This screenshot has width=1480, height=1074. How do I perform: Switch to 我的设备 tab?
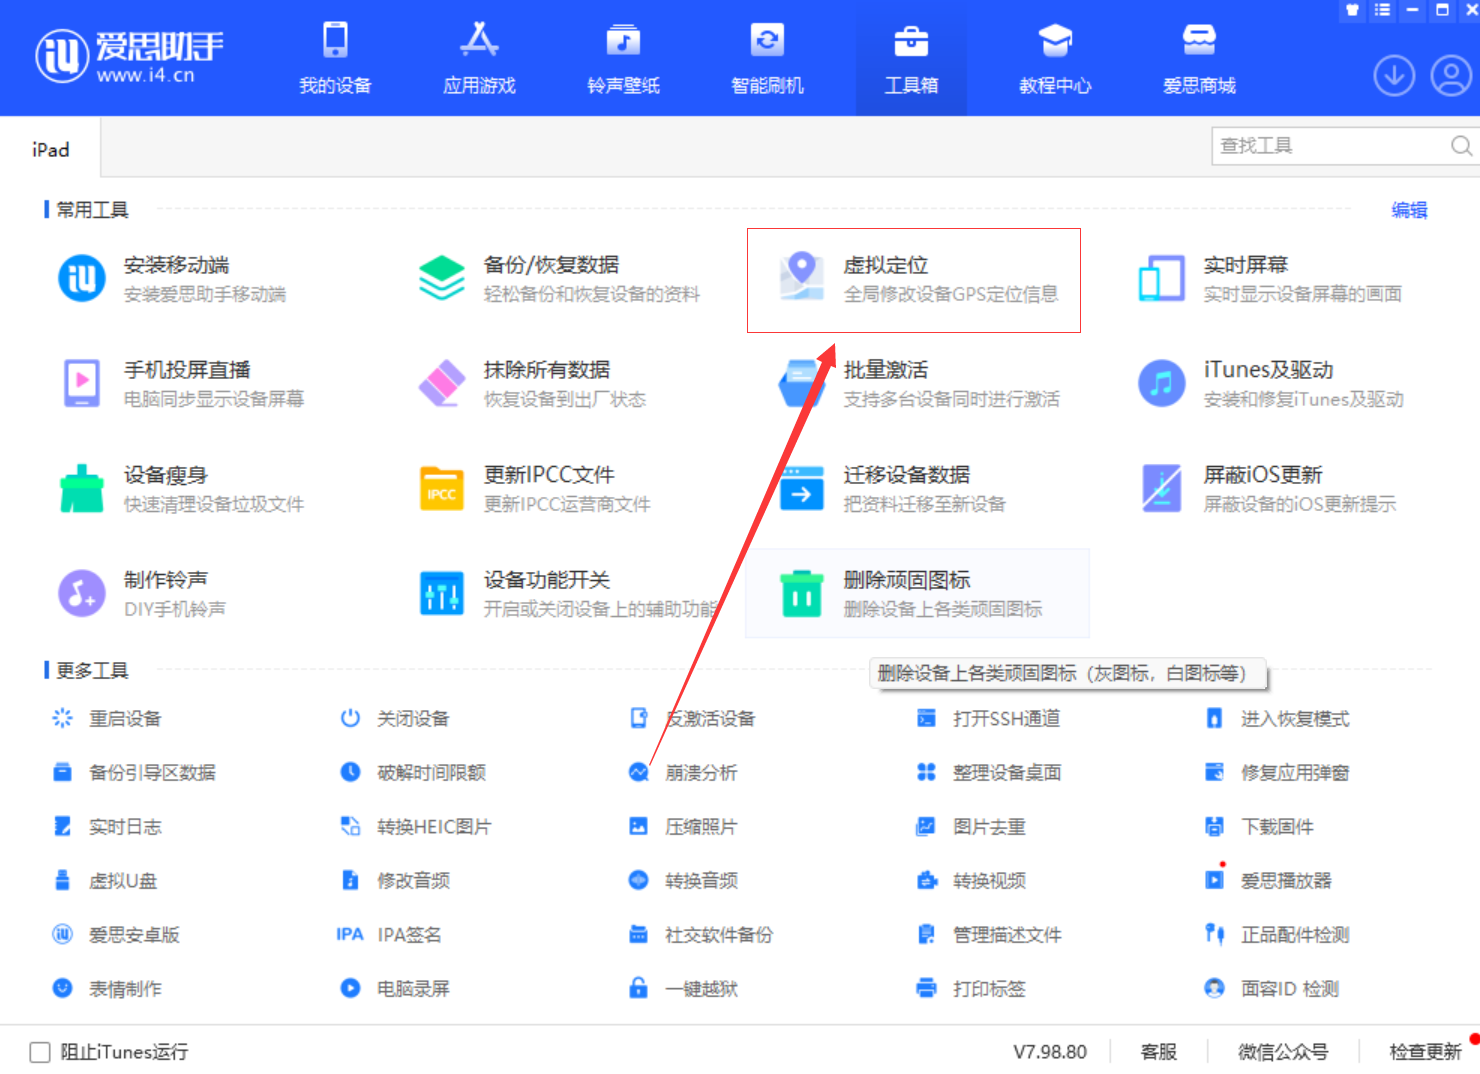click(335, 58)
